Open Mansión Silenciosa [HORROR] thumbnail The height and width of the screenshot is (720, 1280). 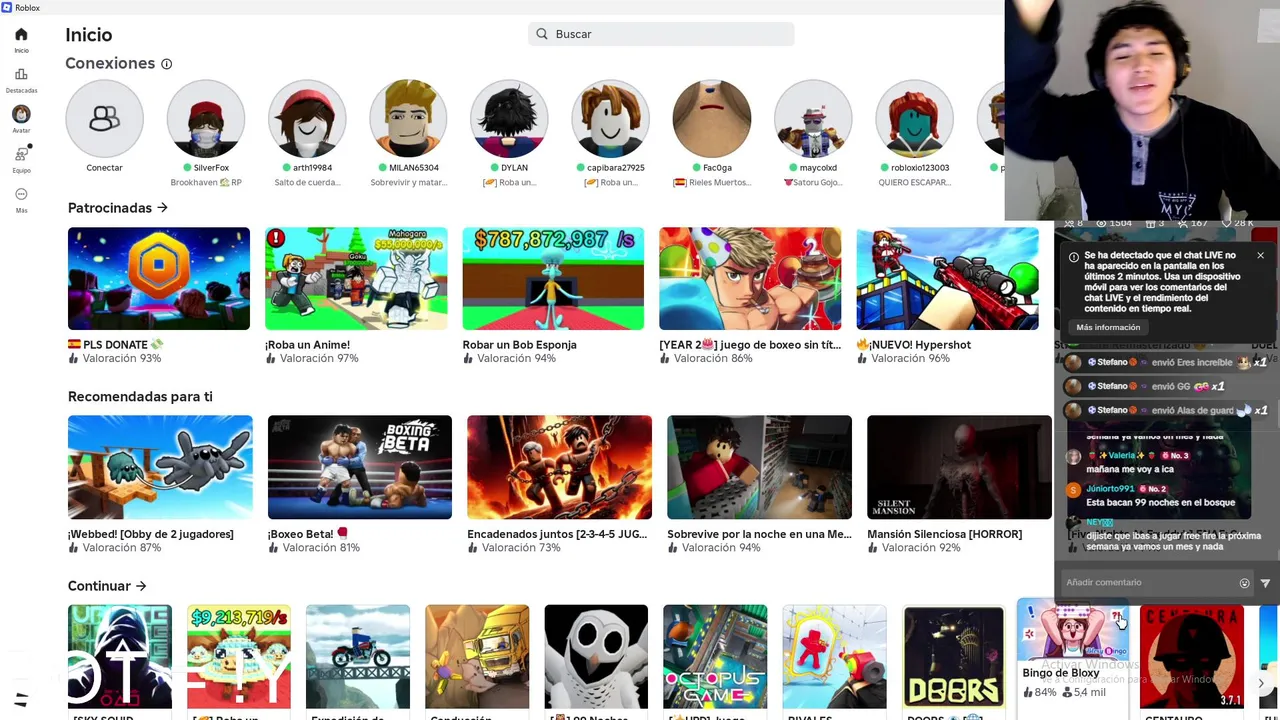tap(959, 468)
